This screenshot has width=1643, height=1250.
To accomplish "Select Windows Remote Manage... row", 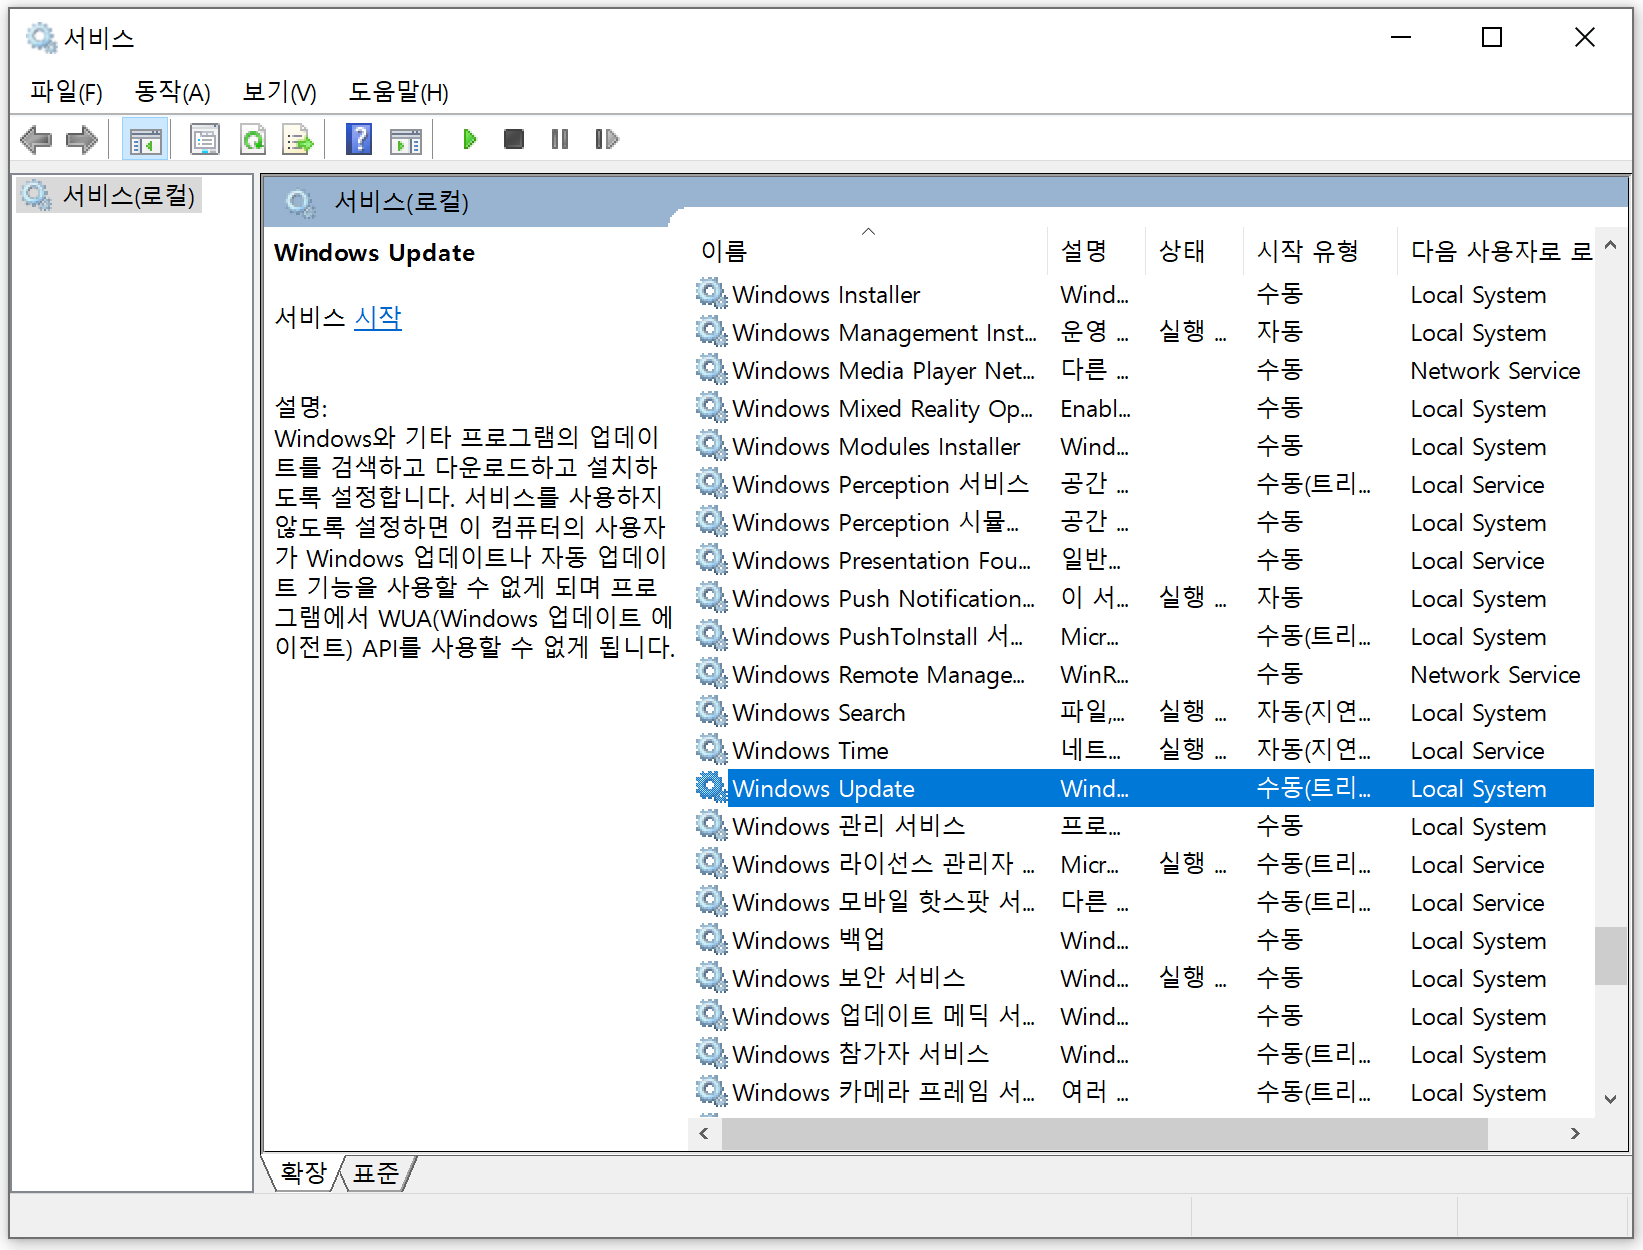I will [x=1143, y=674].
